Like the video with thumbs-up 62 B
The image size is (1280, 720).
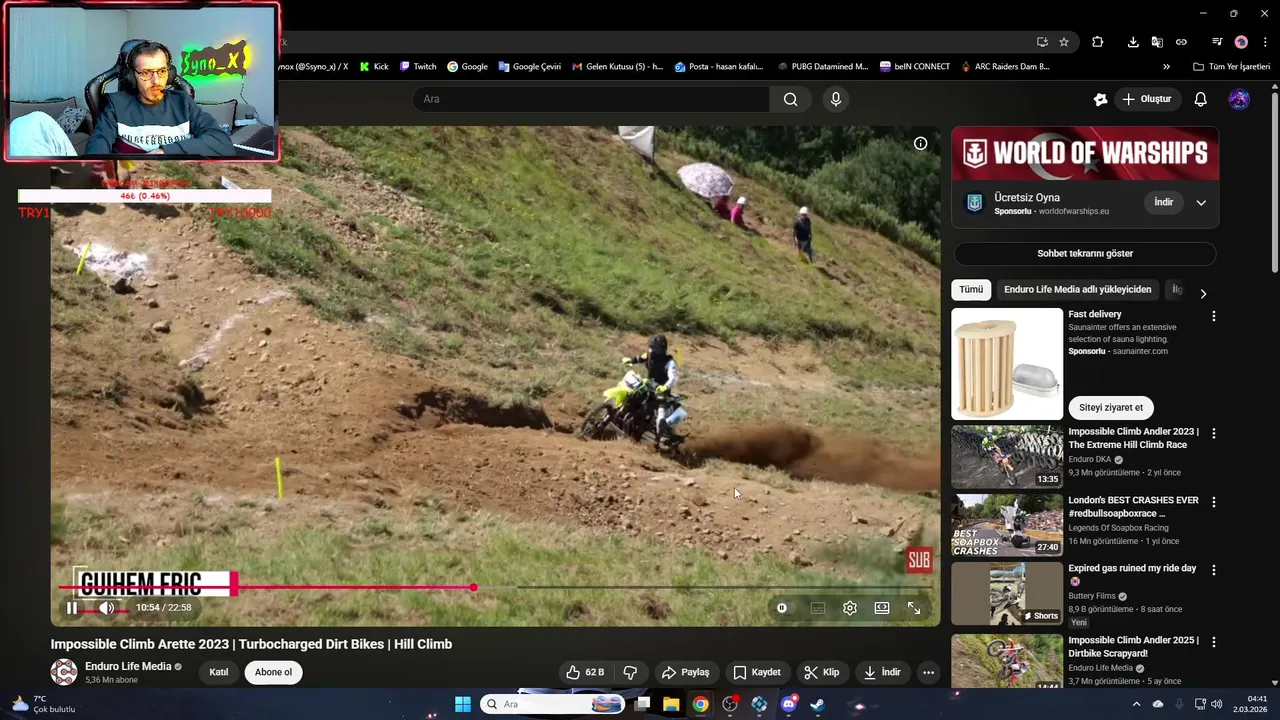(585, 672)
